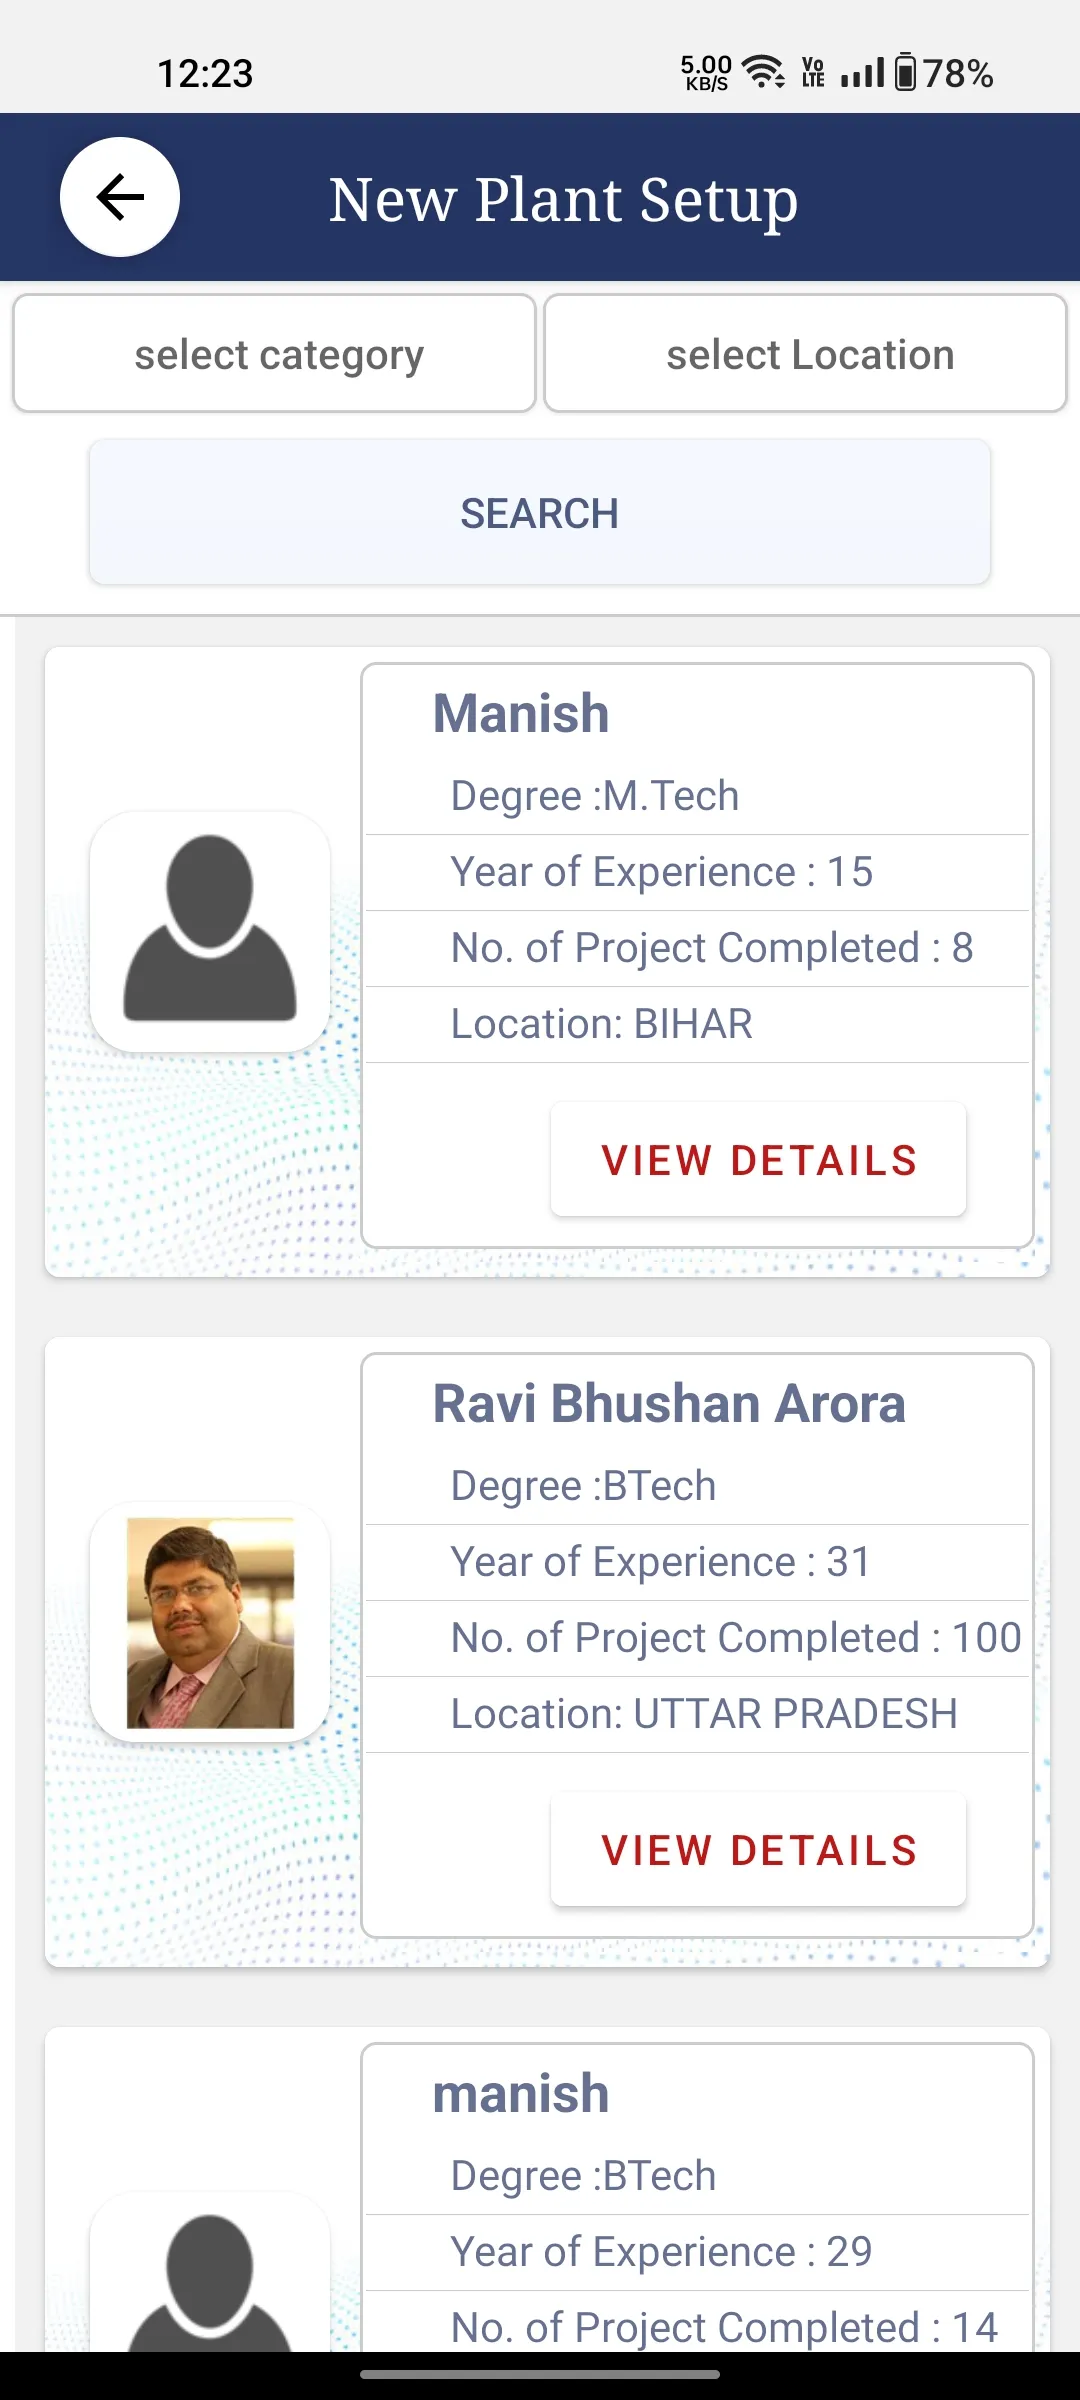1080x2400 pixels.
Task: Tap Location: BIHAR row
Action: click(697, 1024)
